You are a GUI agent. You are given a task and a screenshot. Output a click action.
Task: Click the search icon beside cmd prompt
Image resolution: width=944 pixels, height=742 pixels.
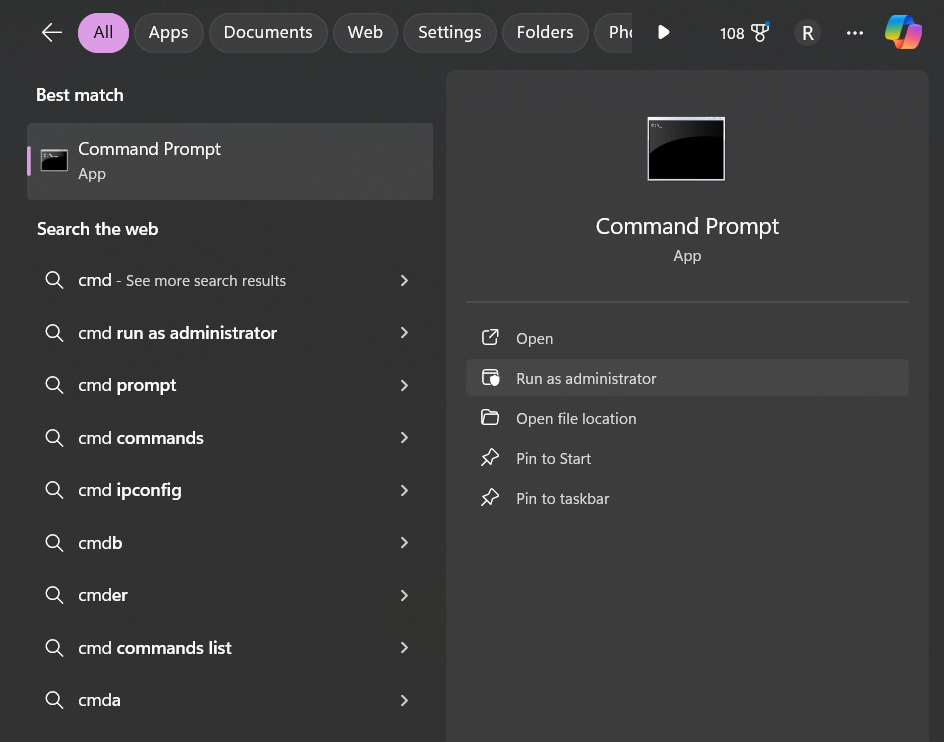(x=54, y=385)
